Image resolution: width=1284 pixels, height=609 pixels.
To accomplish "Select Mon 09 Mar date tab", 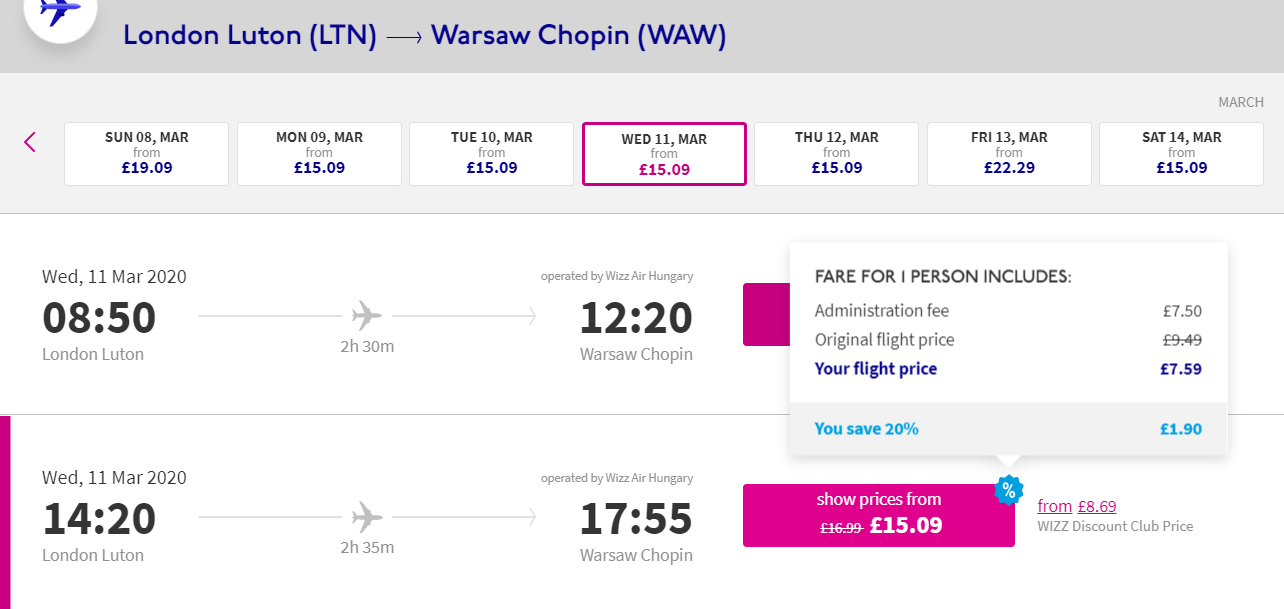I will coord(319,154).
